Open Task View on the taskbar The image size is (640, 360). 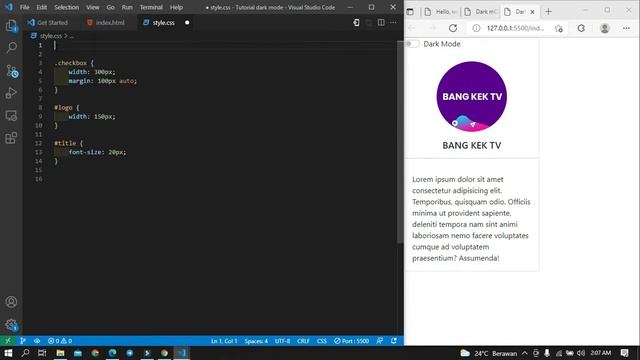42,353
